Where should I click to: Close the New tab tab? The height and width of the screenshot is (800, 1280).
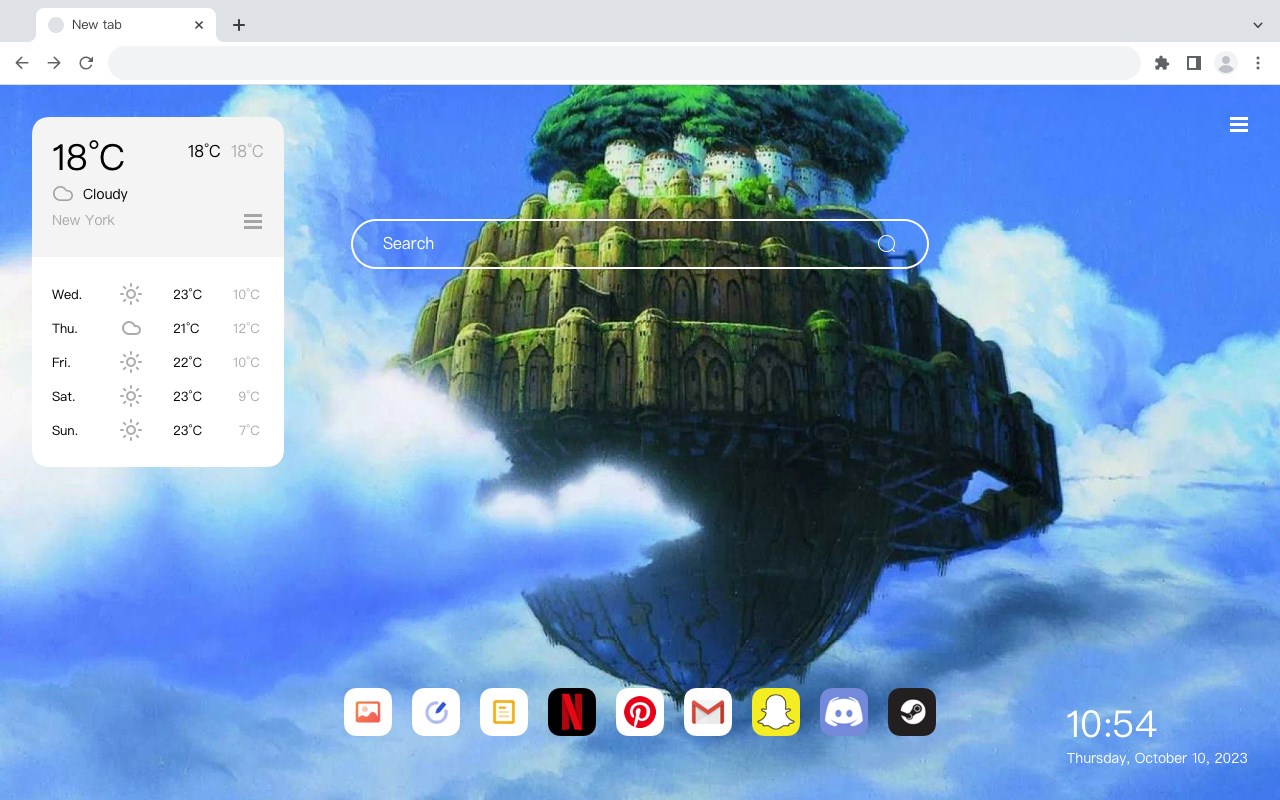(x=200, y=25)
